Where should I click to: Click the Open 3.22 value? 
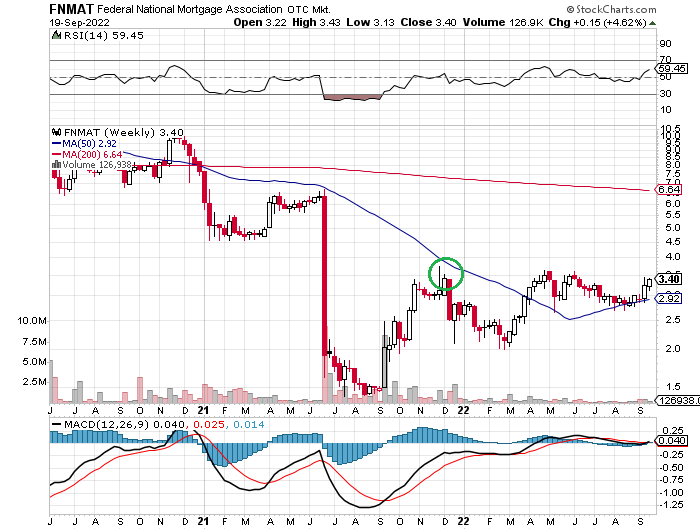(x=260, y=22)
